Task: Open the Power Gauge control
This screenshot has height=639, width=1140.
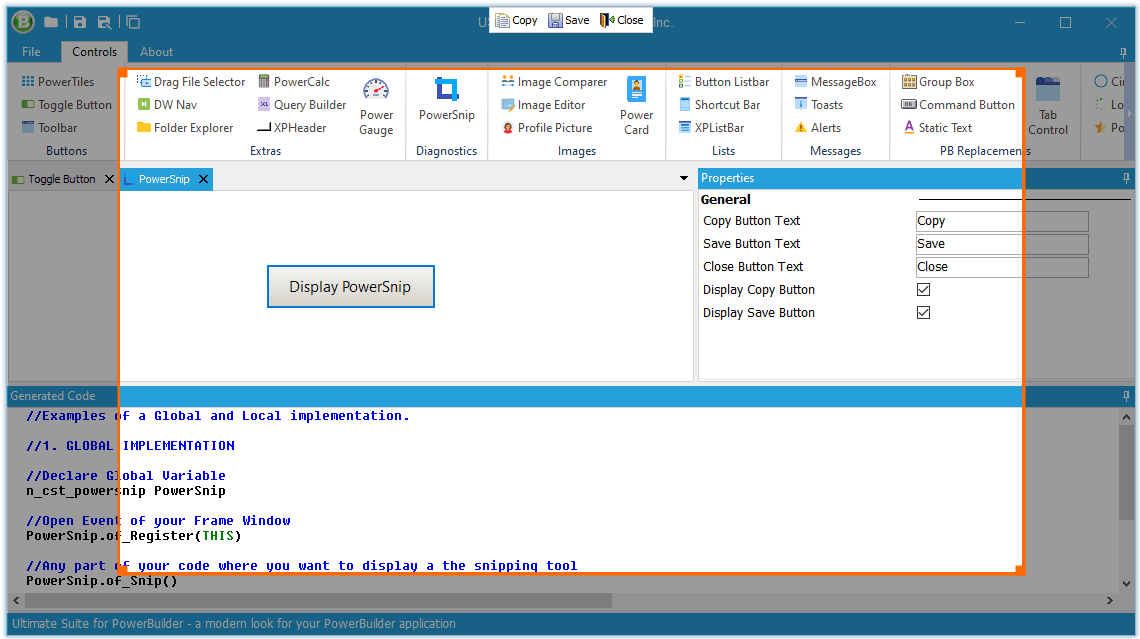Action: [376, 106]
